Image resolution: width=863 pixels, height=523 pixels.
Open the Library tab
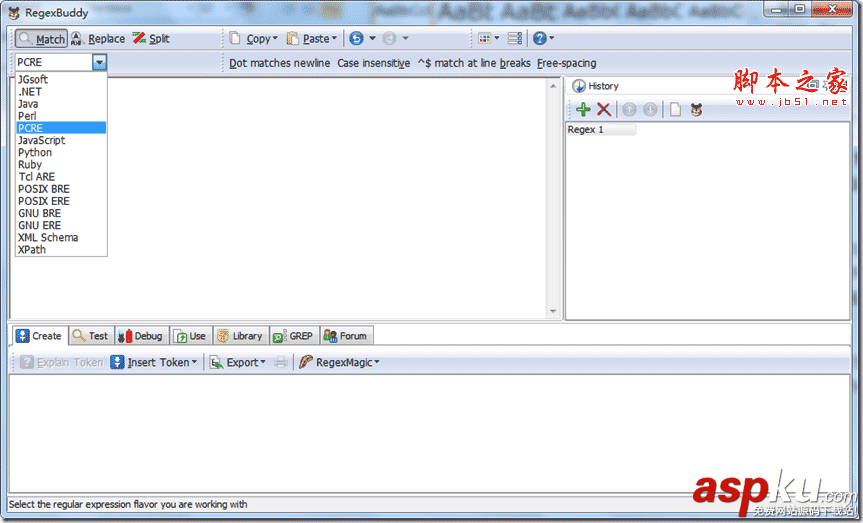240,336
